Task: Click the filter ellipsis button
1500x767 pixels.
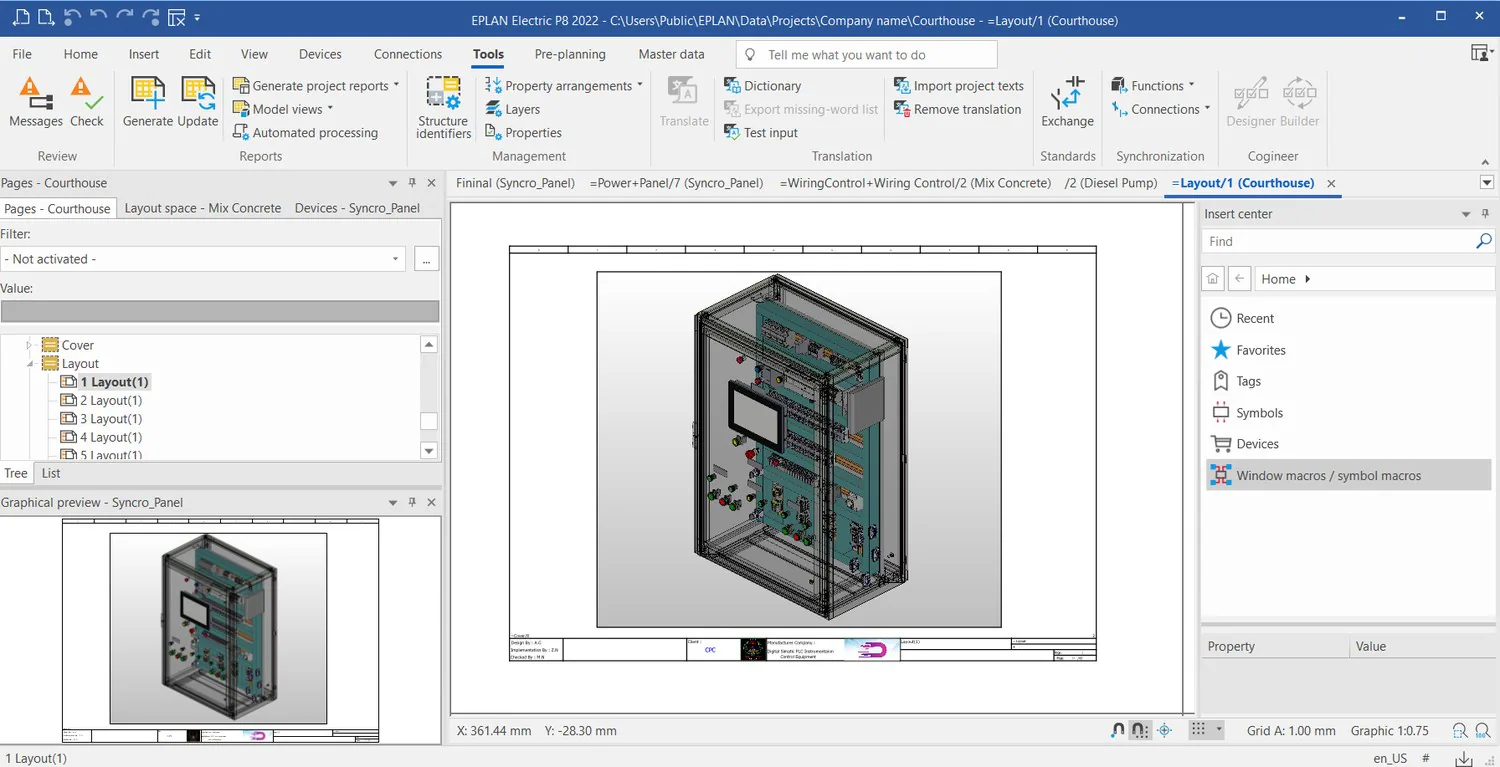Action: (x=426, y=259)
